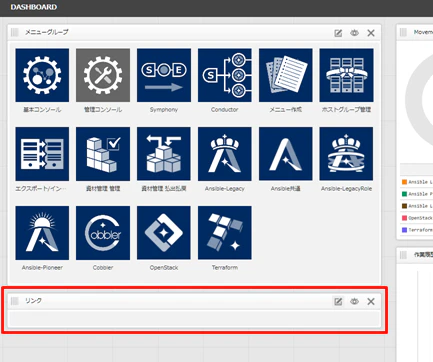The image size is (433, 362).
Task: Remove the メニューグループ widget
Action: 371,33
